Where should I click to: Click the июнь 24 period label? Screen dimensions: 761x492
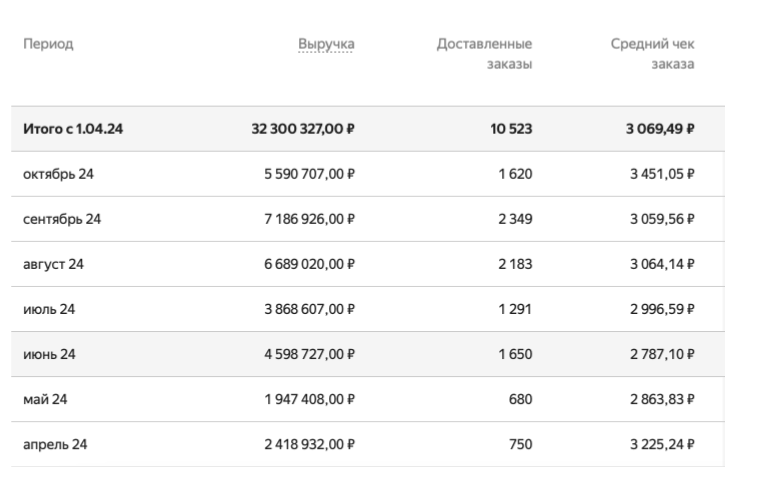click(x=49, y=354)
